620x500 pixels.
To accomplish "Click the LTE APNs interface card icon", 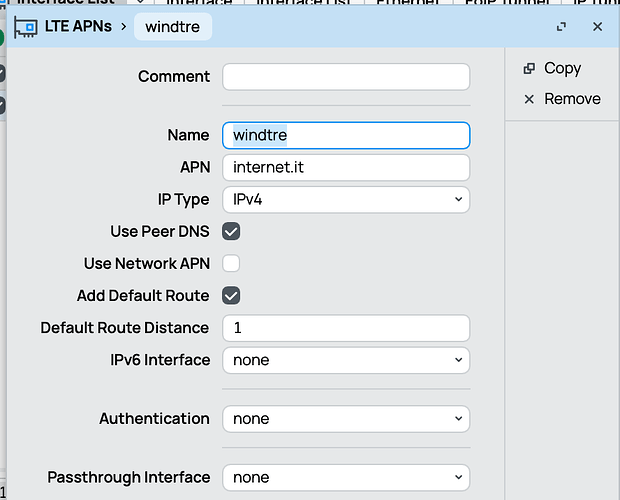I will pyautogui.click(x=26, y=27).
